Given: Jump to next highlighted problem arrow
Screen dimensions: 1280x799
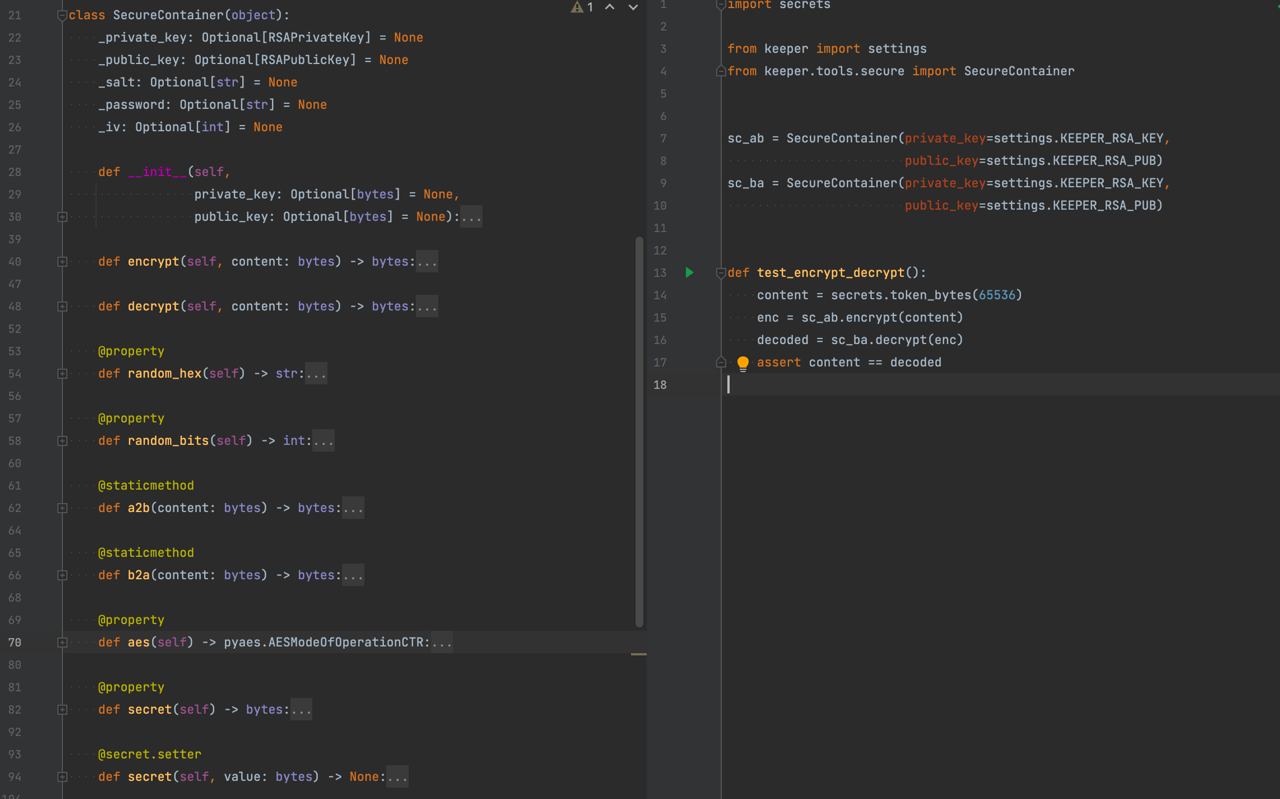Looking at the screenshot, I should pyautogui.click(x=633, y=8).
